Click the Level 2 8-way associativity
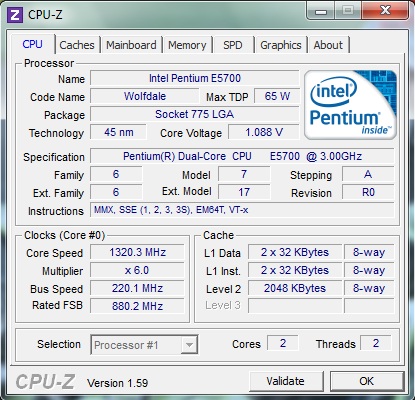415x400 pixels. click(x=369, y=288)
